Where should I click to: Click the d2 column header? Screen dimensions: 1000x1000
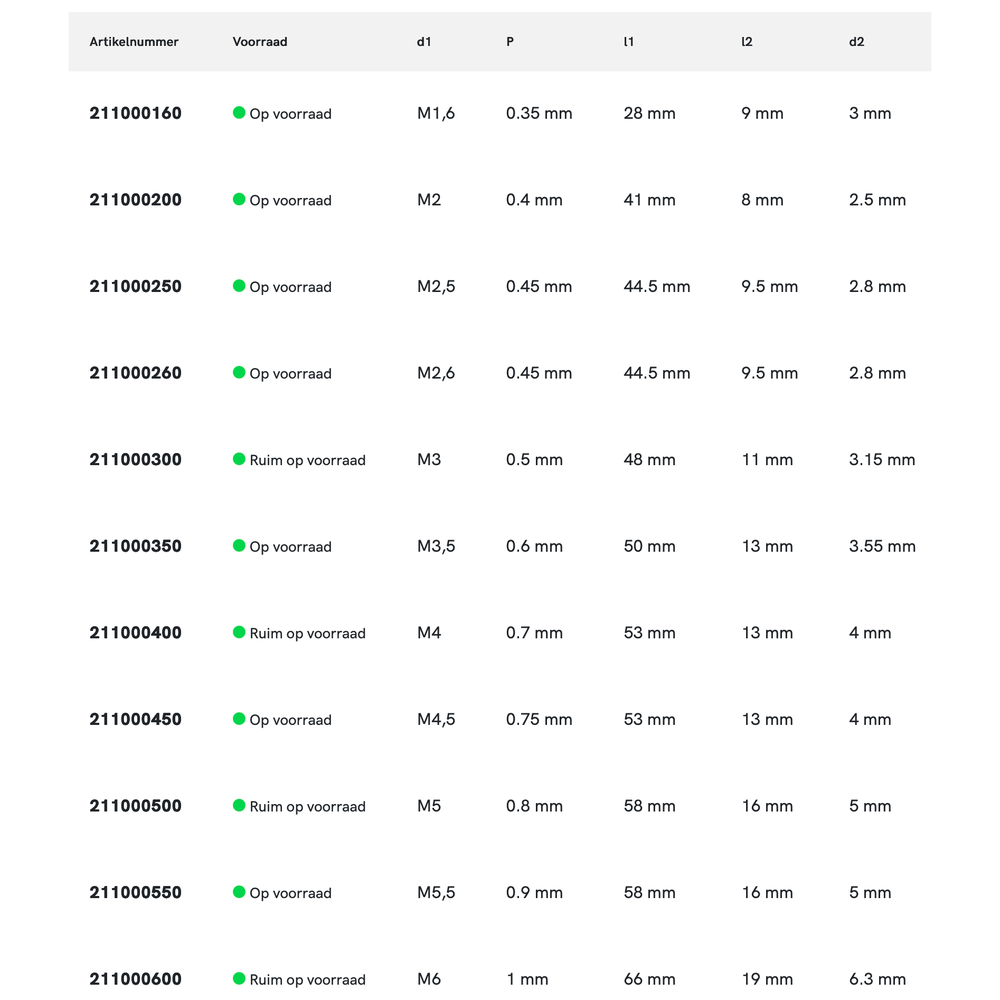click(x=856, y=42)
